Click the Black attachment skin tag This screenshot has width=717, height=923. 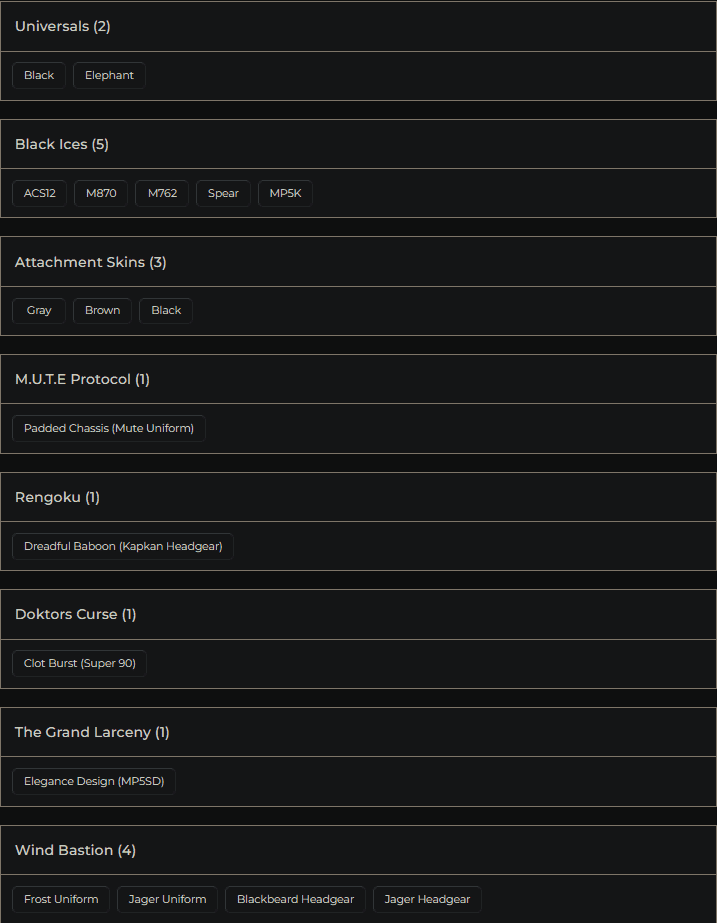point(165,310)
